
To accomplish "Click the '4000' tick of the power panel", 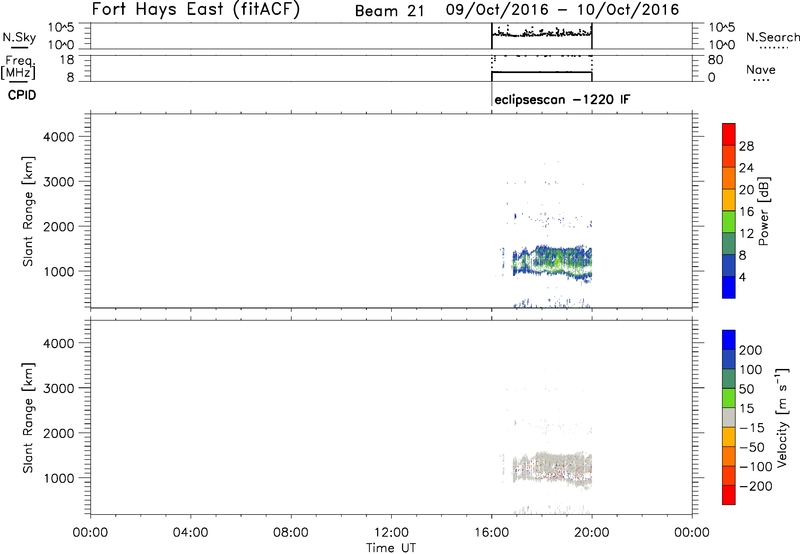I will tap(59, 137).
